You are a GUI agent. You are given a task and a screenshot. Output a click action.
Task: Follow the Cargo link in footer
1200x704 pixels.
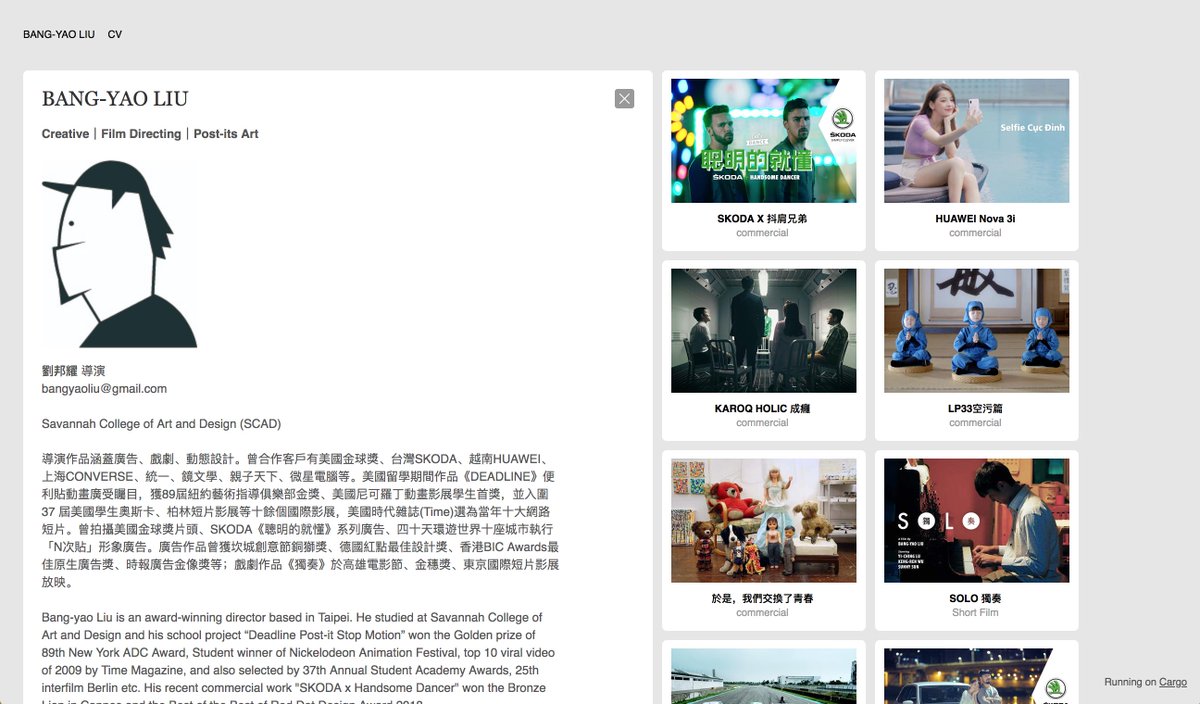click(1173, 682)
